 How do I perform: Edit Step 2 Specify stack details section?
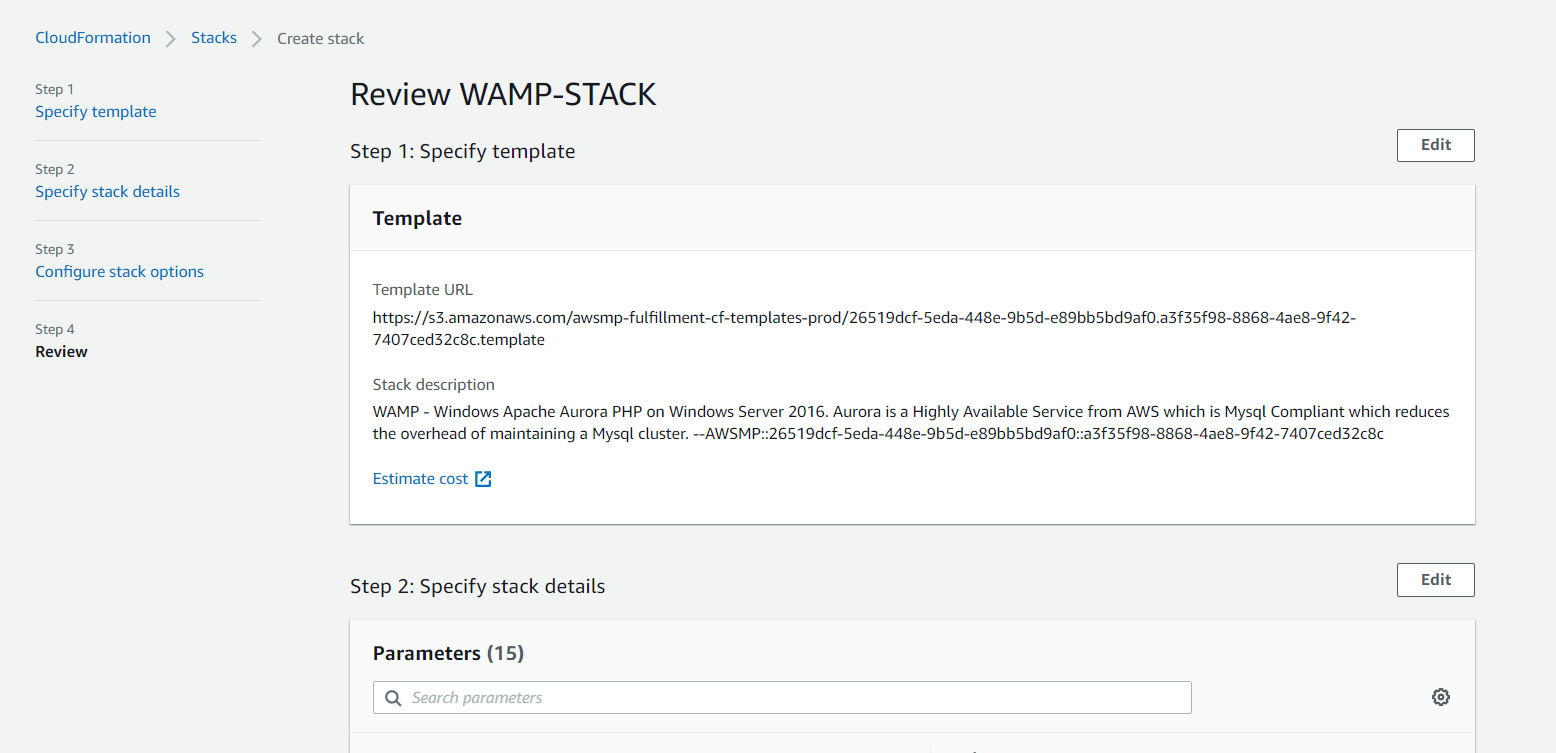click(x=1435, y=580)
